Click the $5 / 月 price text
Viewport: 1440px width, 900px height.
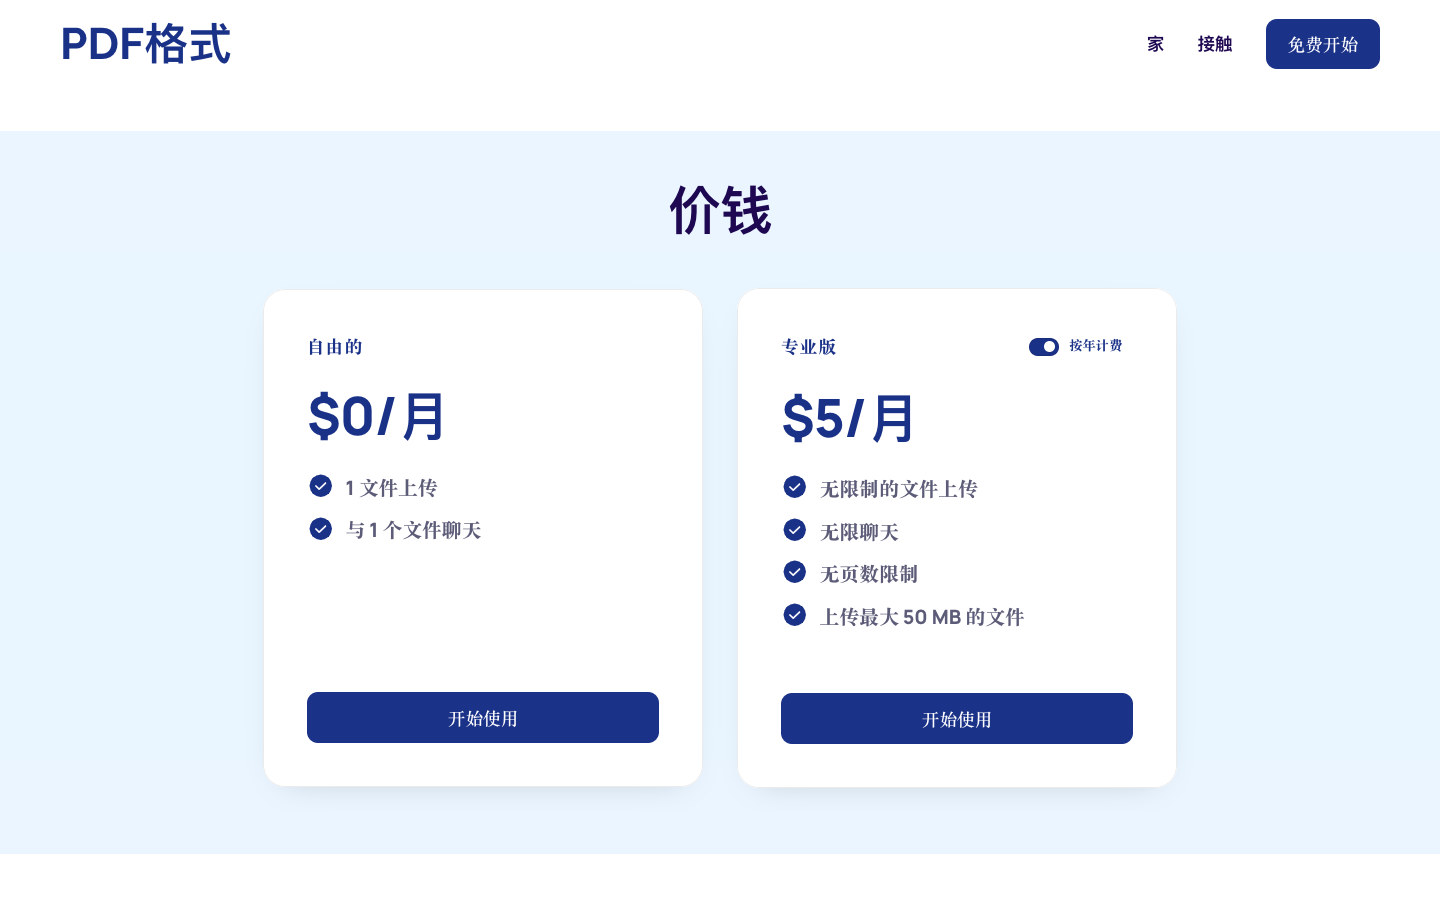pos(848,418)
